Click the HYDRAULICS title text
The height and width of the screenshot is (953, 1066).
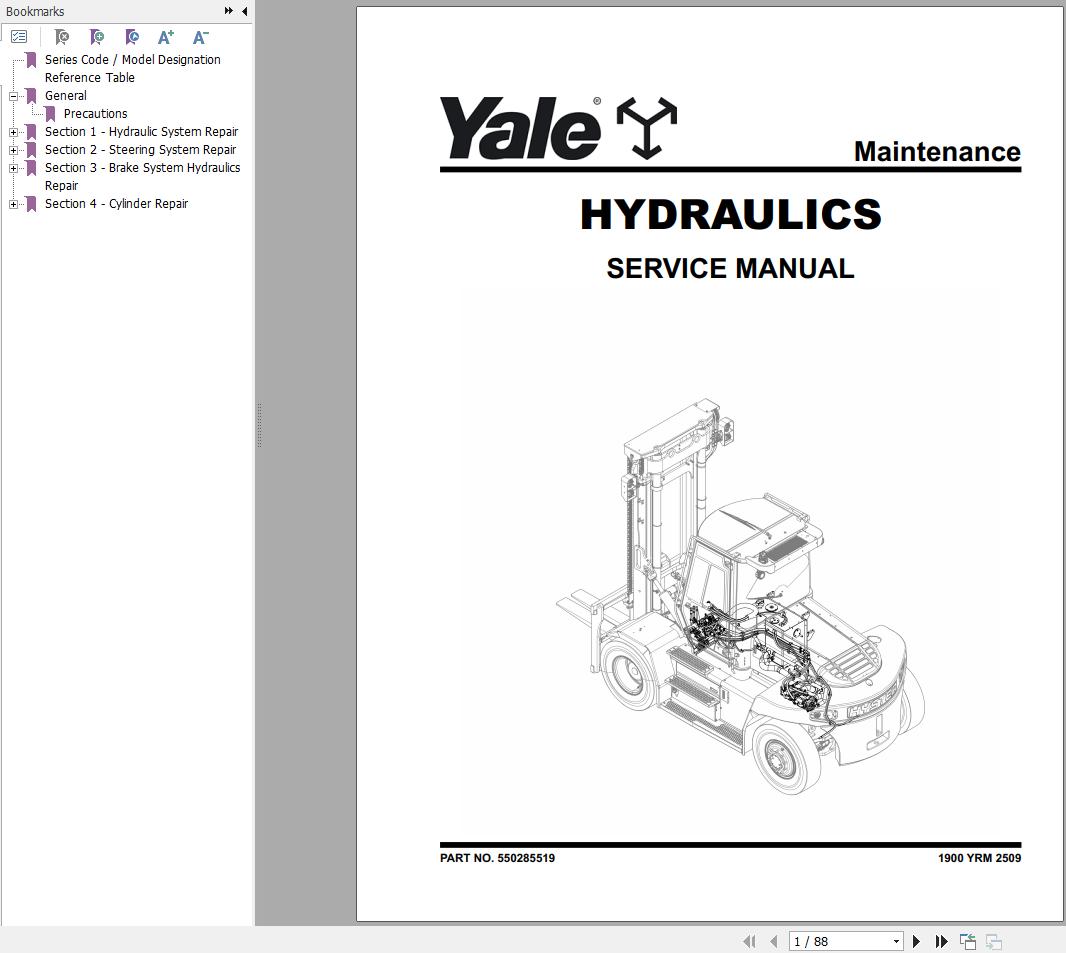tap(731, 214)
